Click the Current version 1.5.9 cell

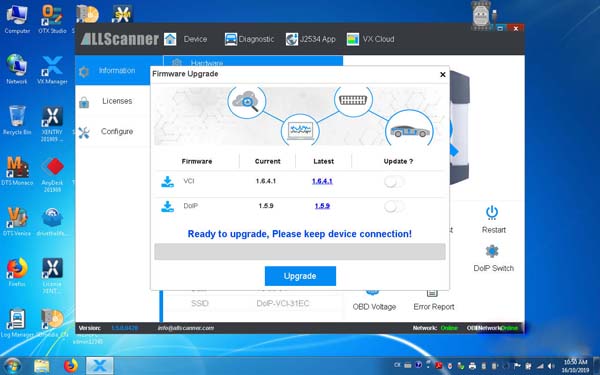(x=266, y=206)
